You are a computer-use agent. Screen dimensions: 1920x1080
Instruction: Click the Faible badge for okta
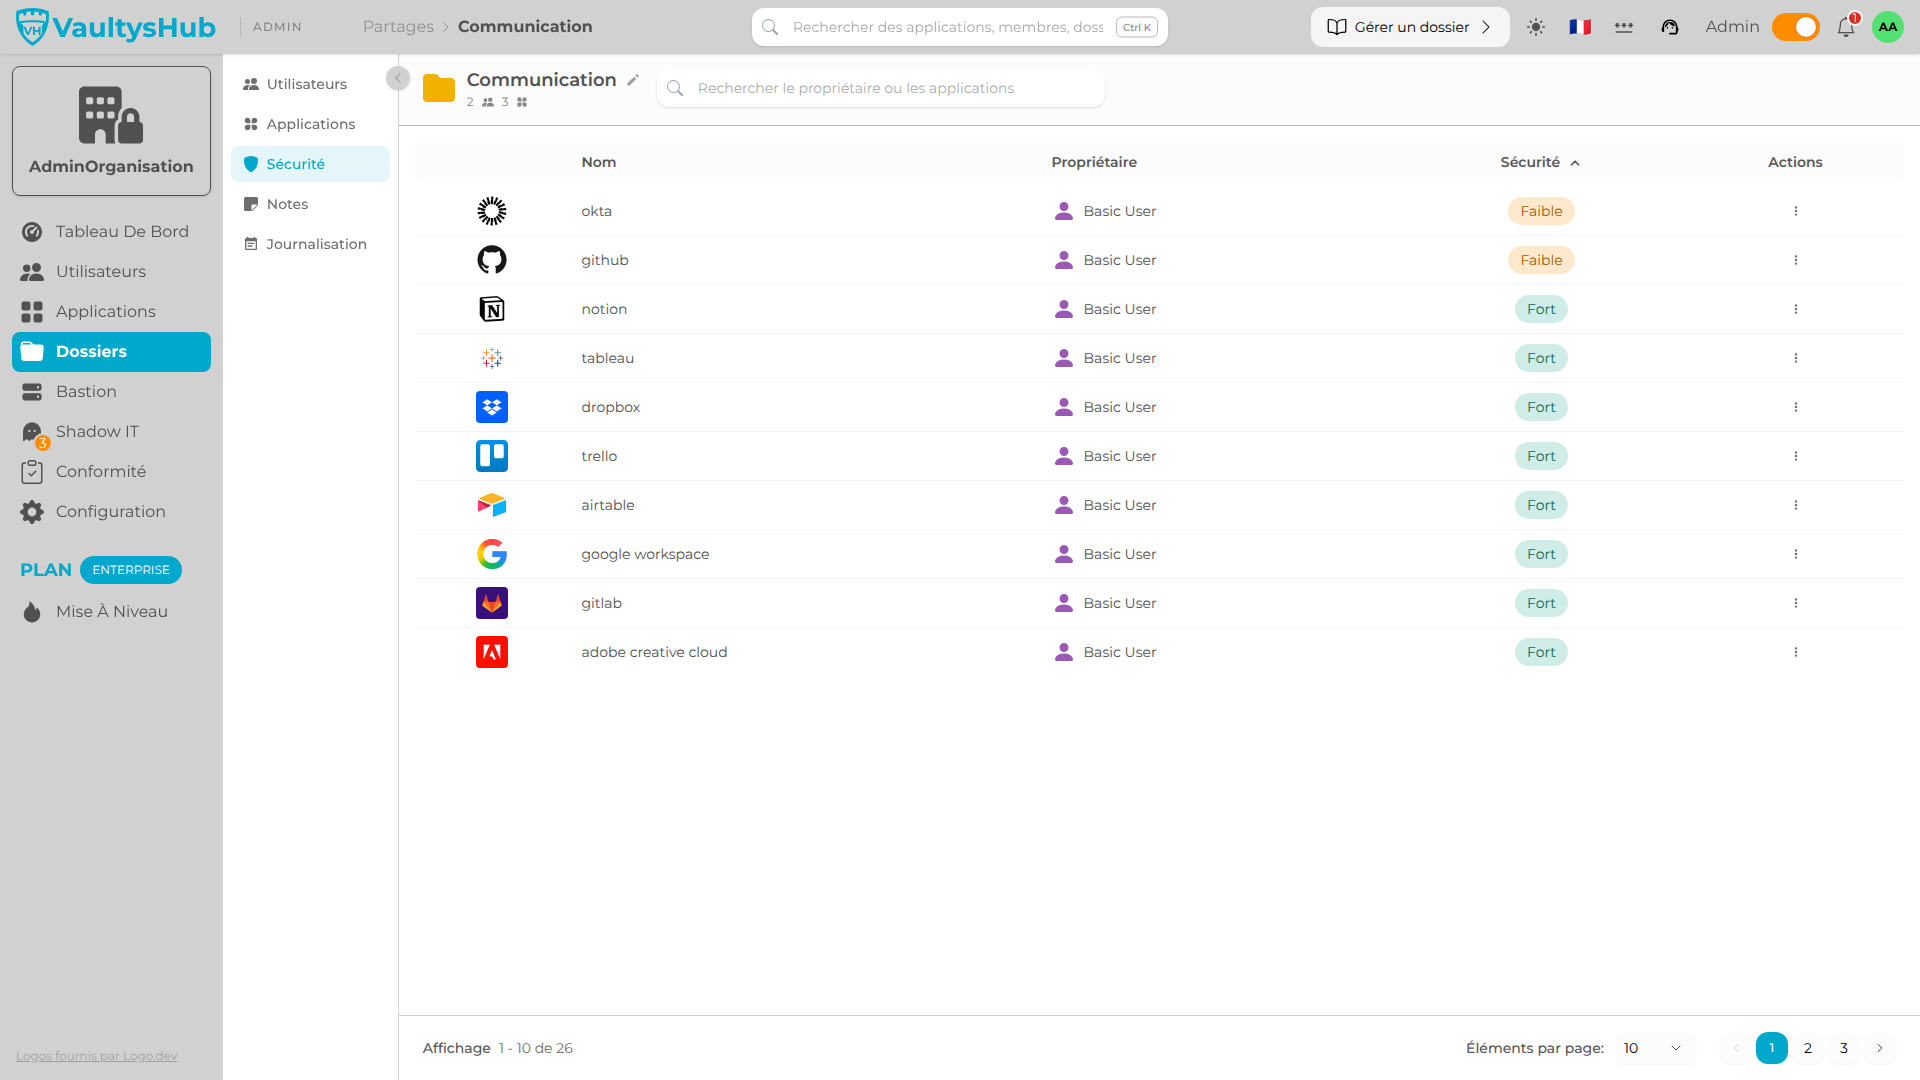coord(1541,211)
